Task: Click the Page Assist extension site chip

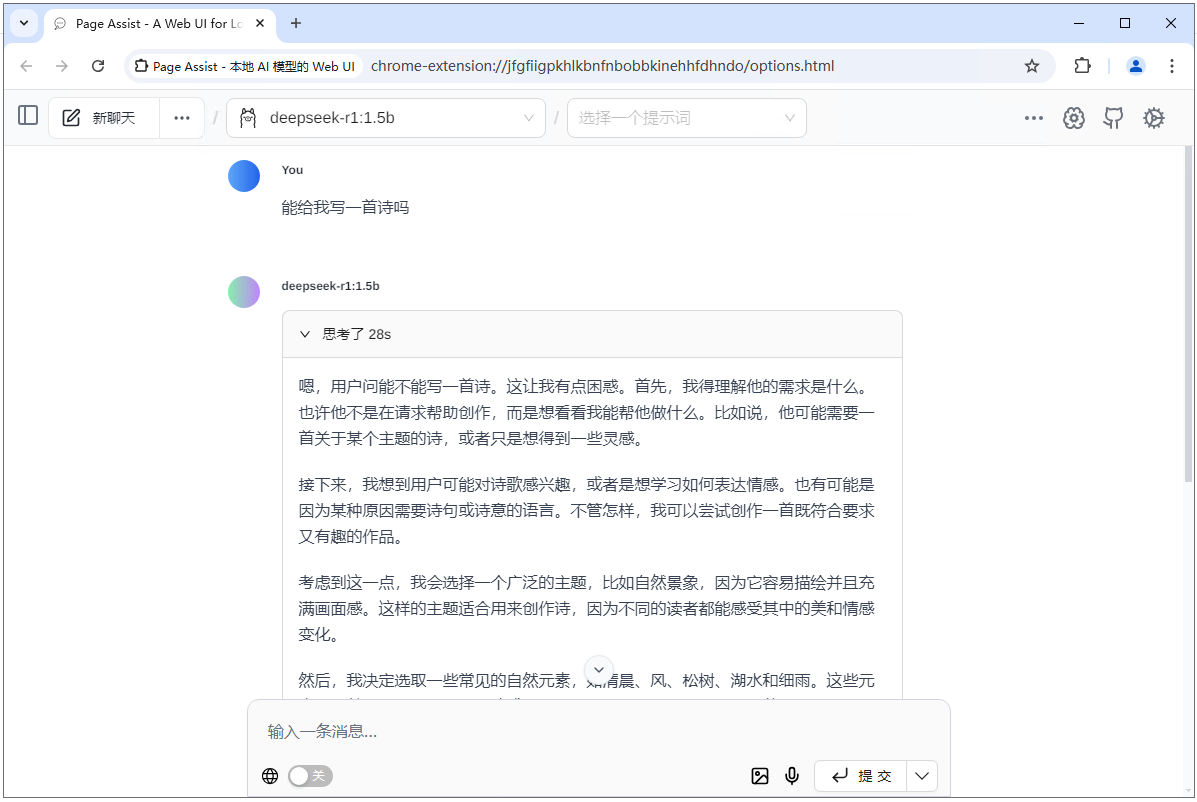Action: point(244,66)
